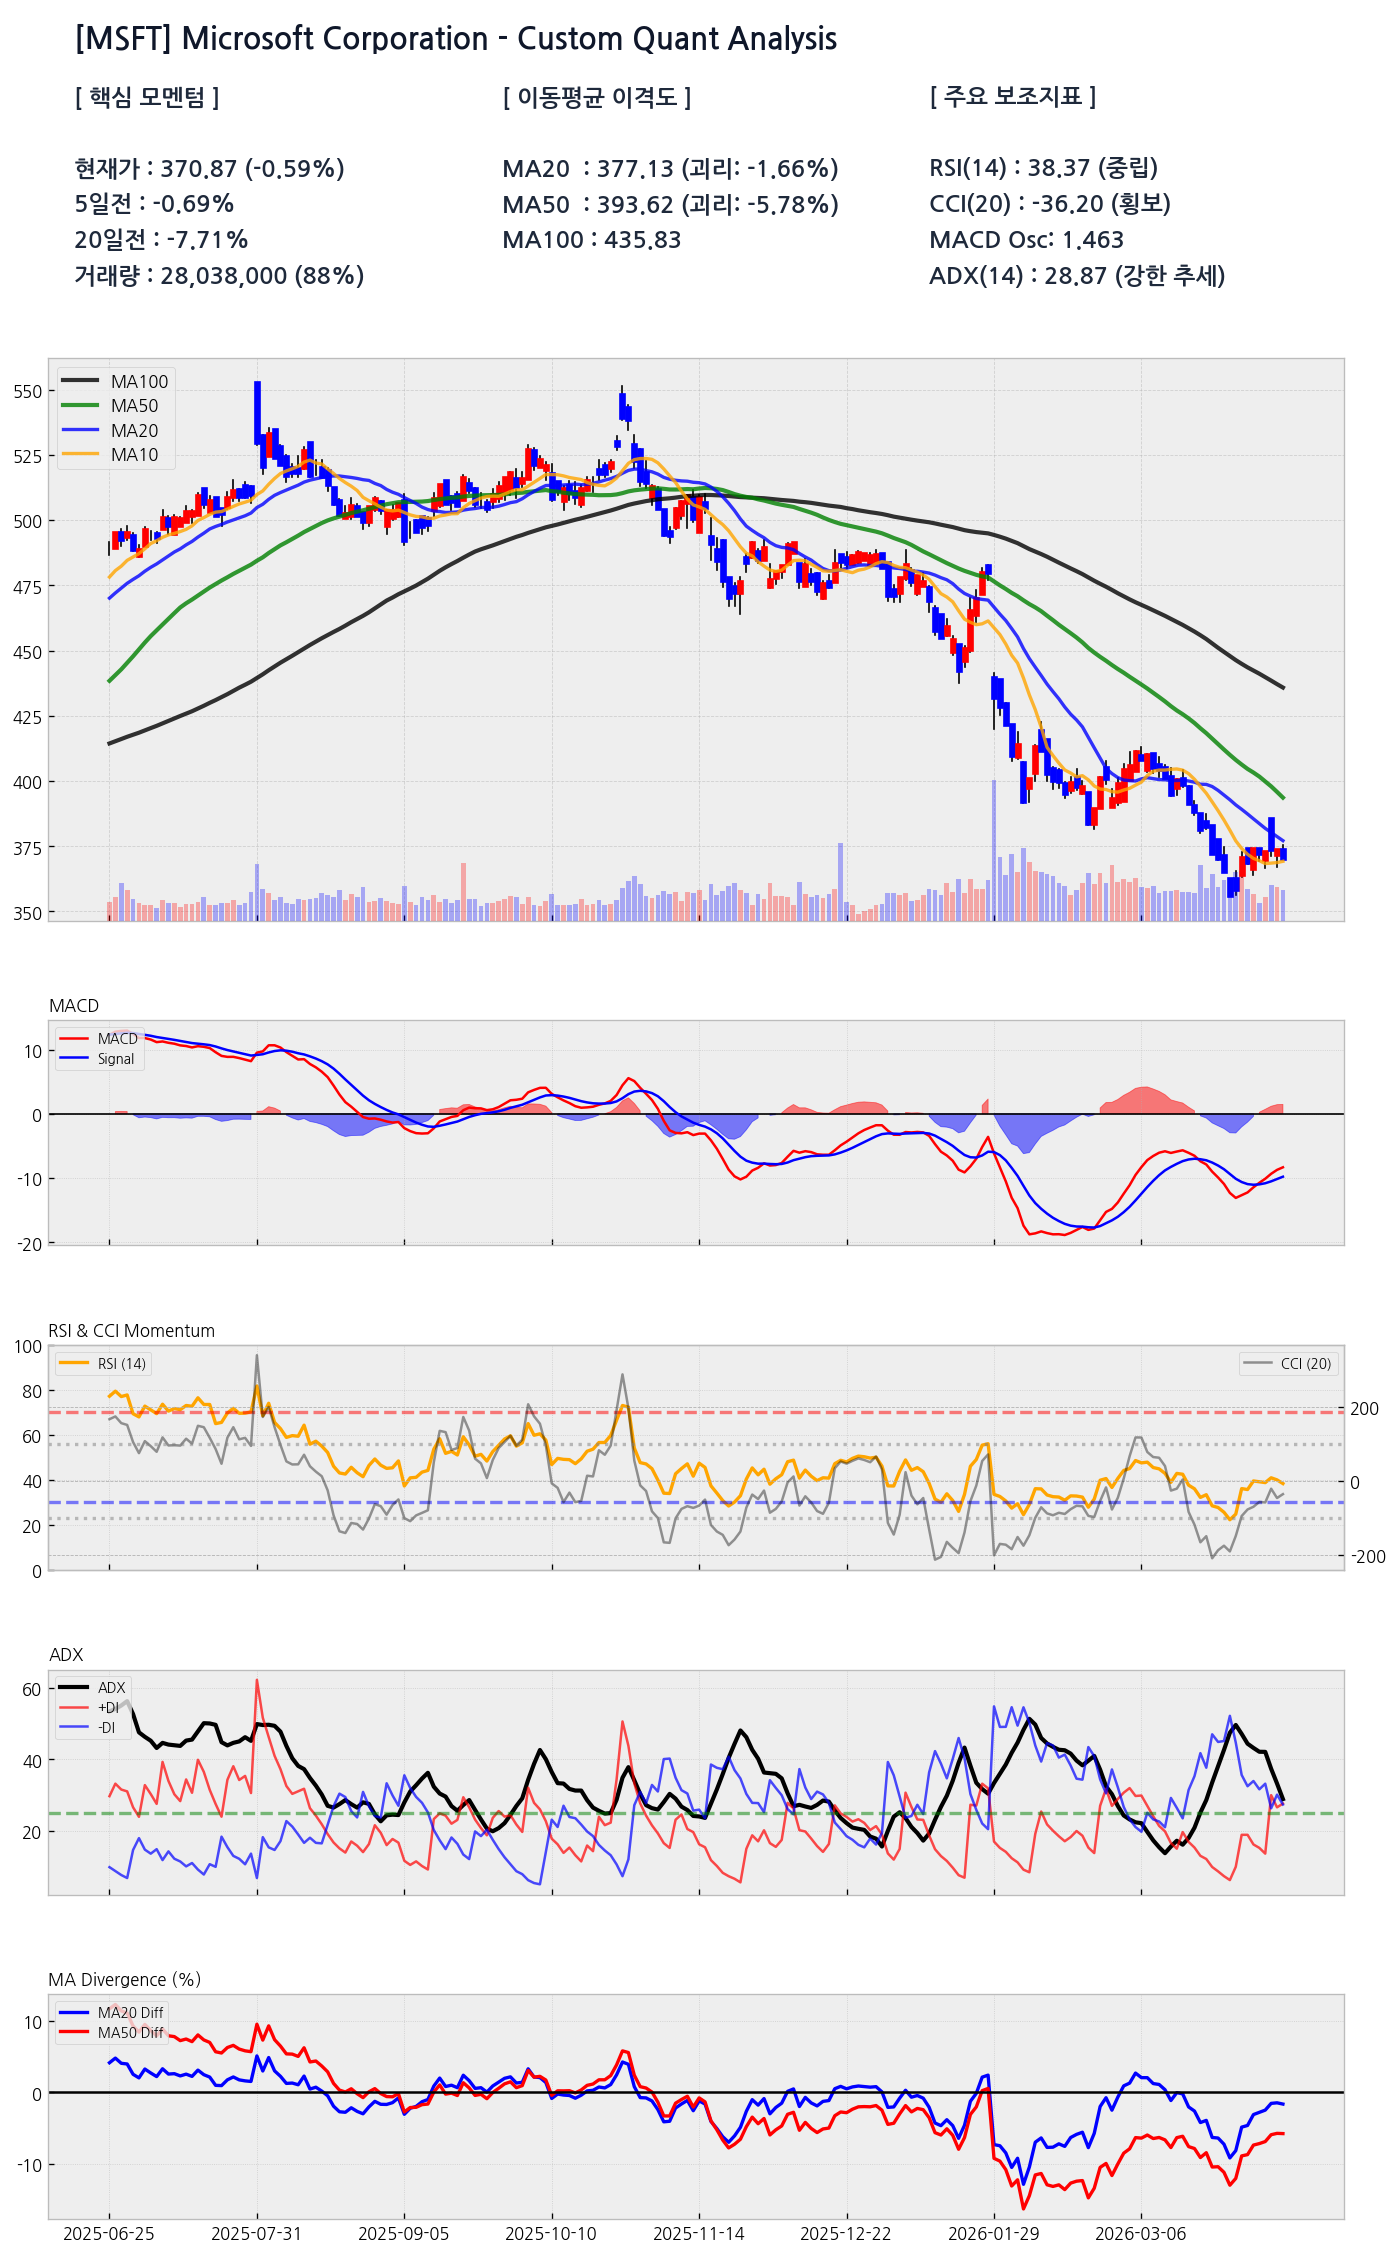Image resolution: width=1398 pixels, height=2253 pixels.
Task: Click the MA10 legend entry in price chart
Action: click(x=110, y=455)
